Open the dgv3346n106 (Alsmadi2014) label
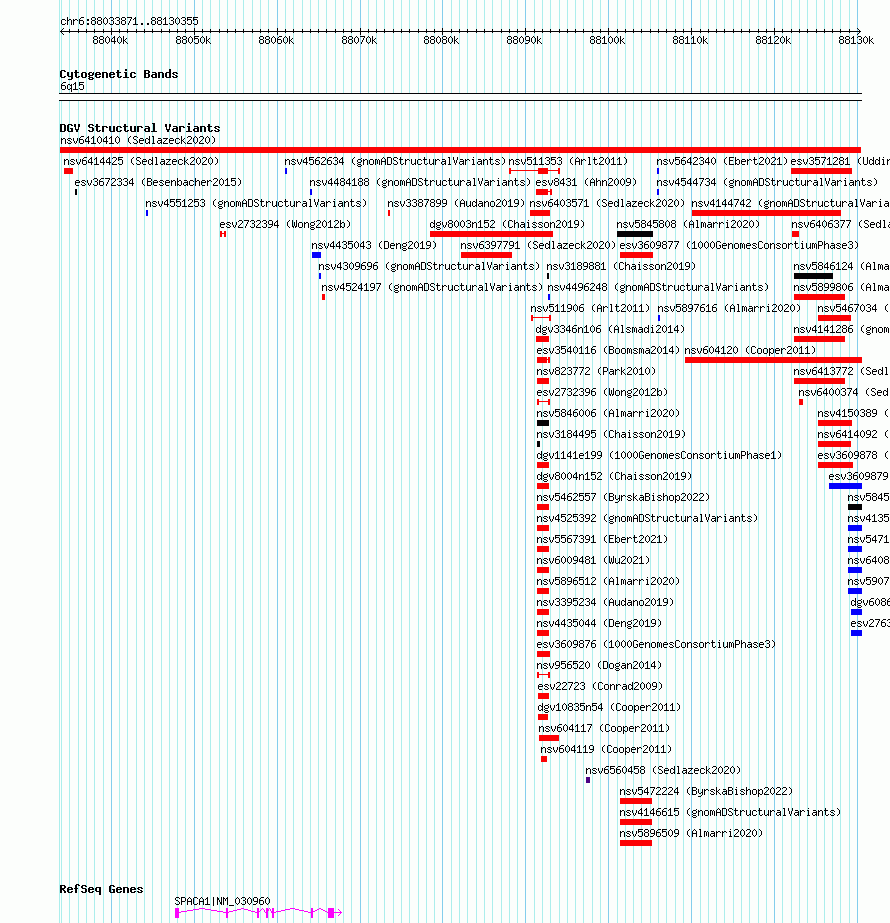Screen dimensions: 890x923 610,329
